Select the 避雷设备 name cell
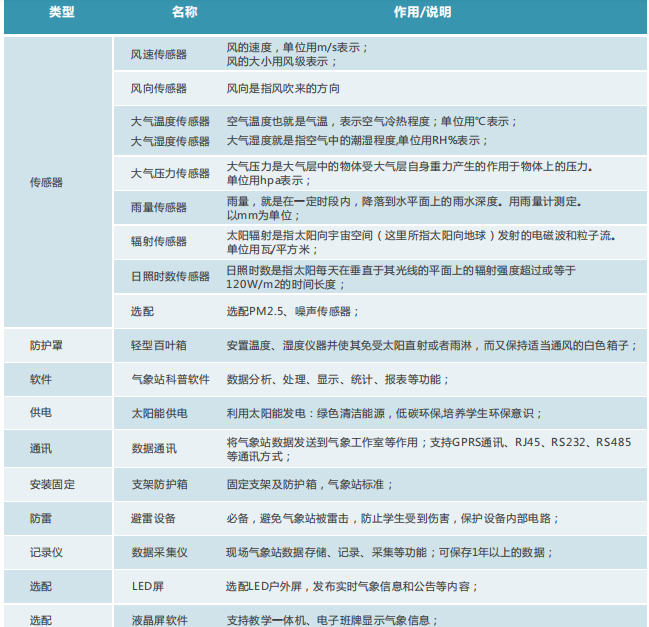Viewport: 649px width, 627px height. (x=153, y=518)
